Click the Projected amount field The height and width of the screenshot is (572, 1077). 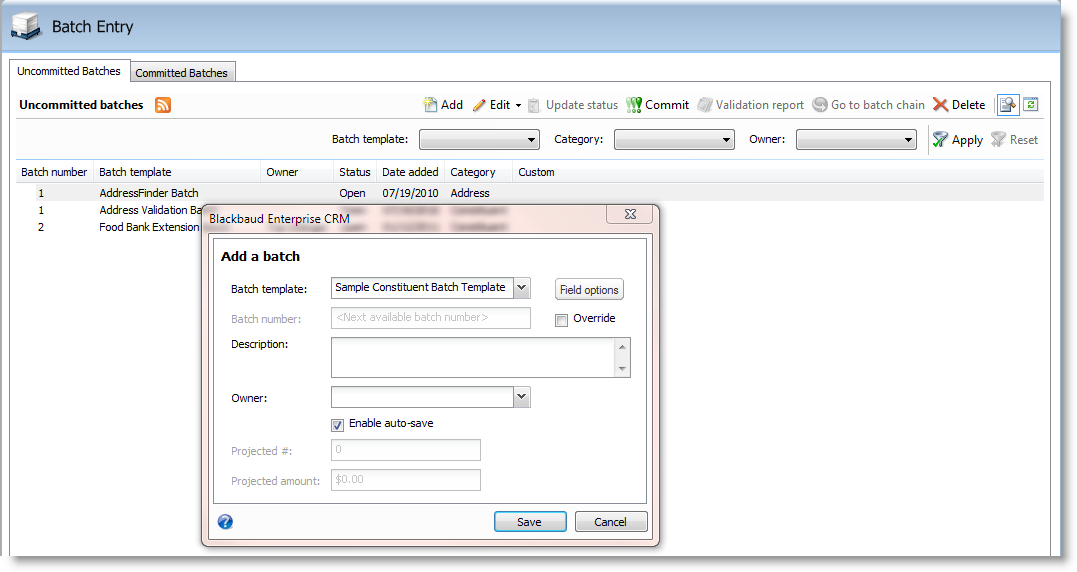pyautogui.click(x=406, y=480)
